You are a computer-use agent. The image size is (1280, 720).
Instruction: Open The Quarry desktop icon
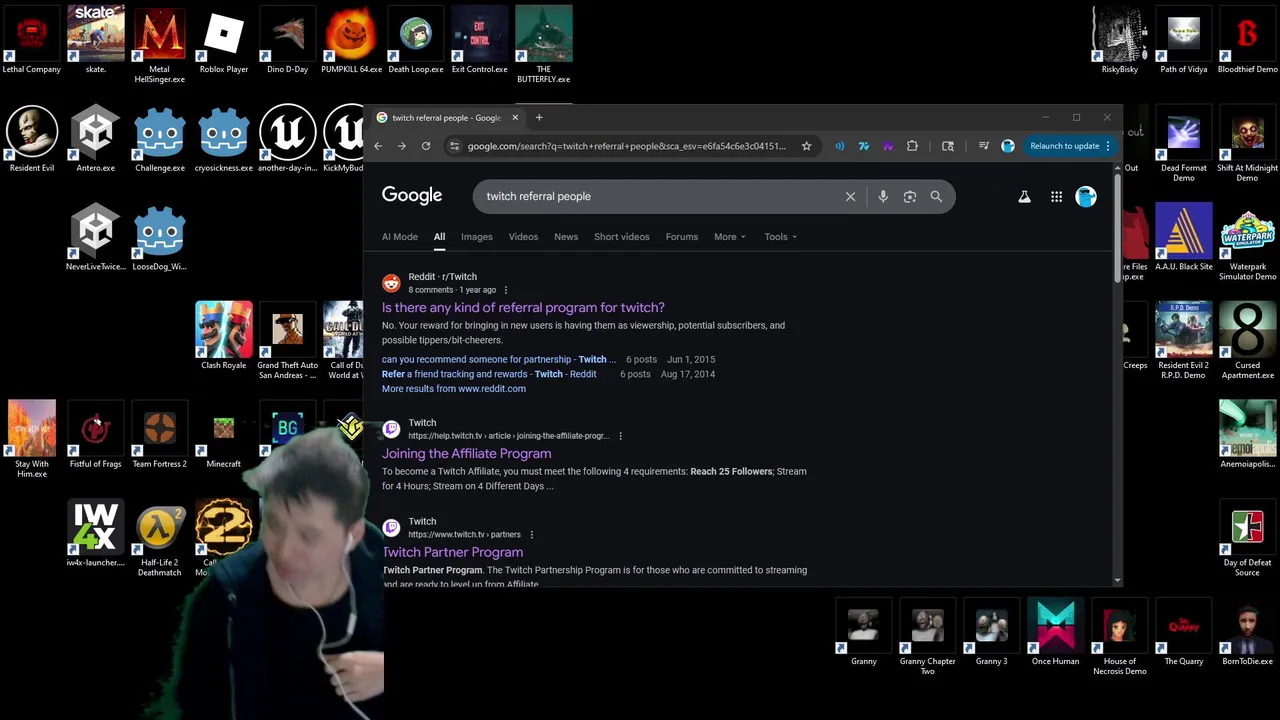pos(1184,631)
